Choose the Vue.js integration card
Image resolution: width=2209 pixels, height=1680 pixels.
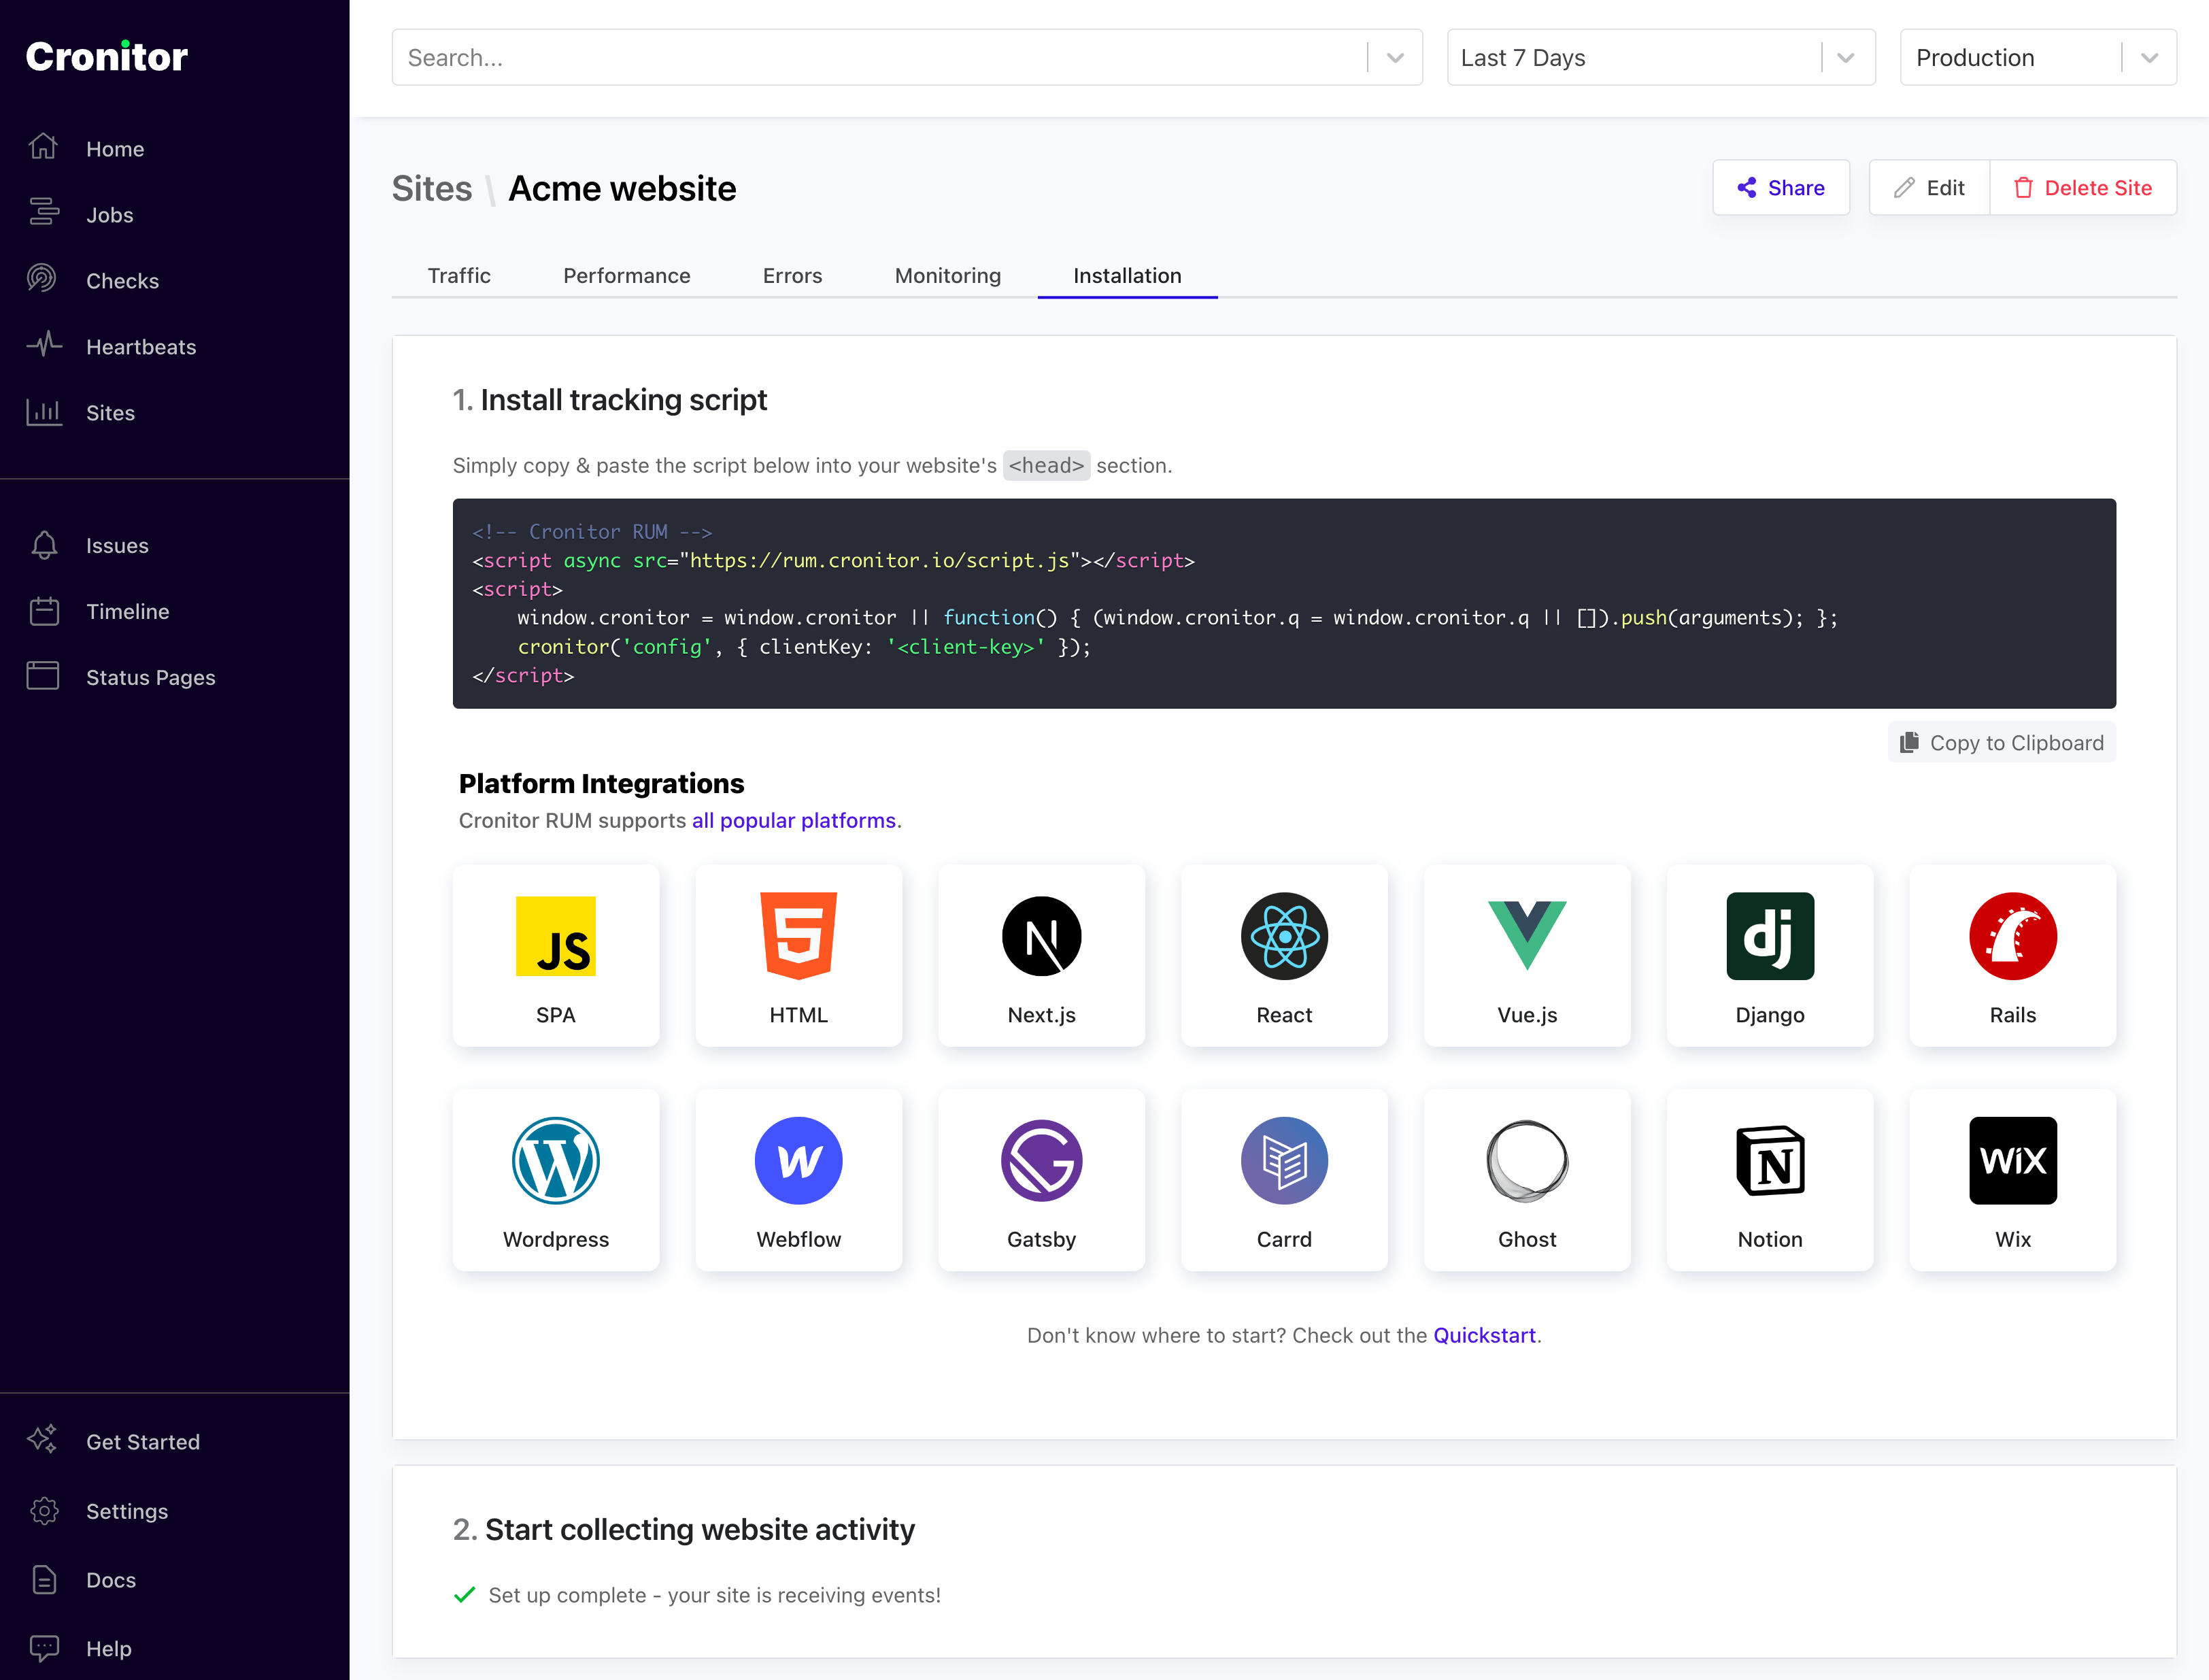coord(1527,956)
